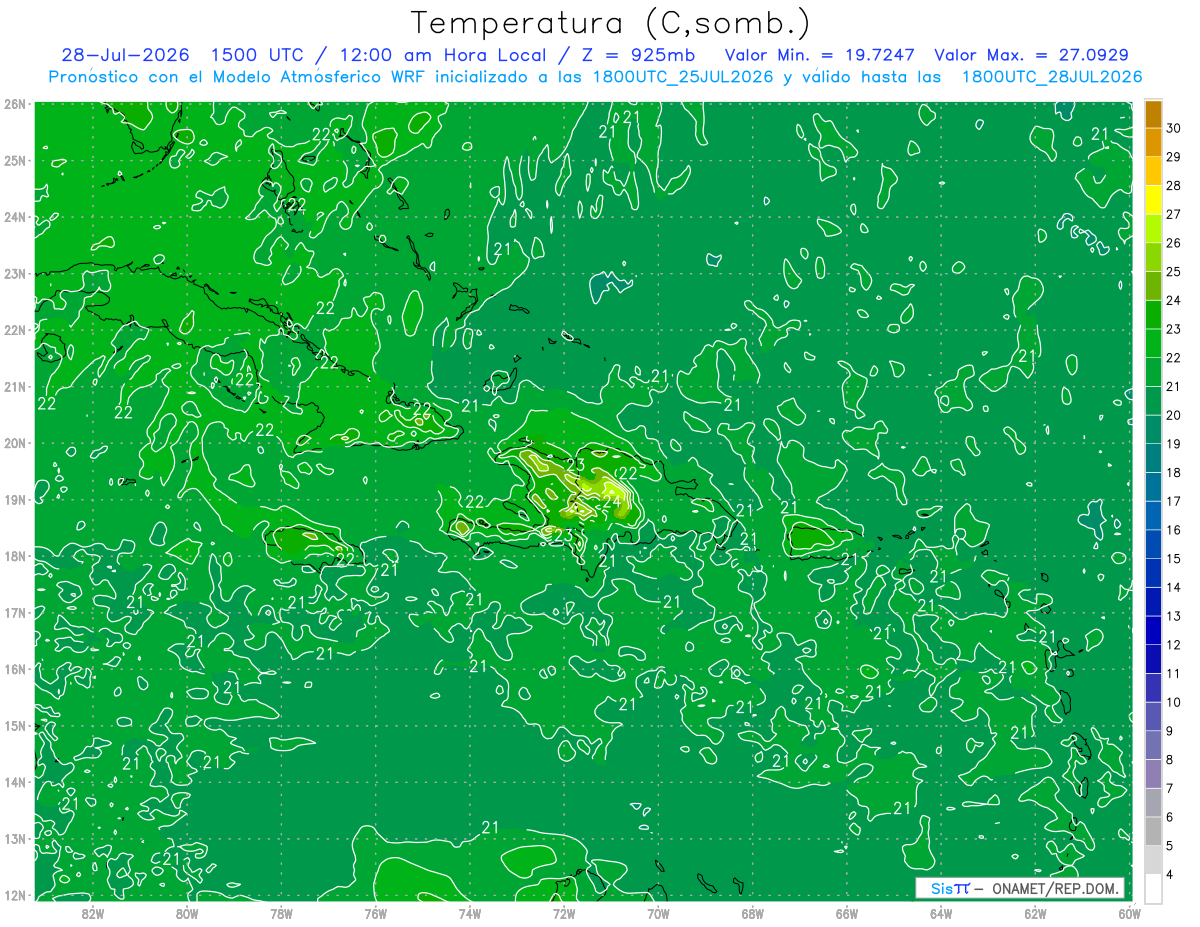Click the blue swatch between 15 and 16
Viewport: 1200px width, 927px height.
(x=1153, y=544)
